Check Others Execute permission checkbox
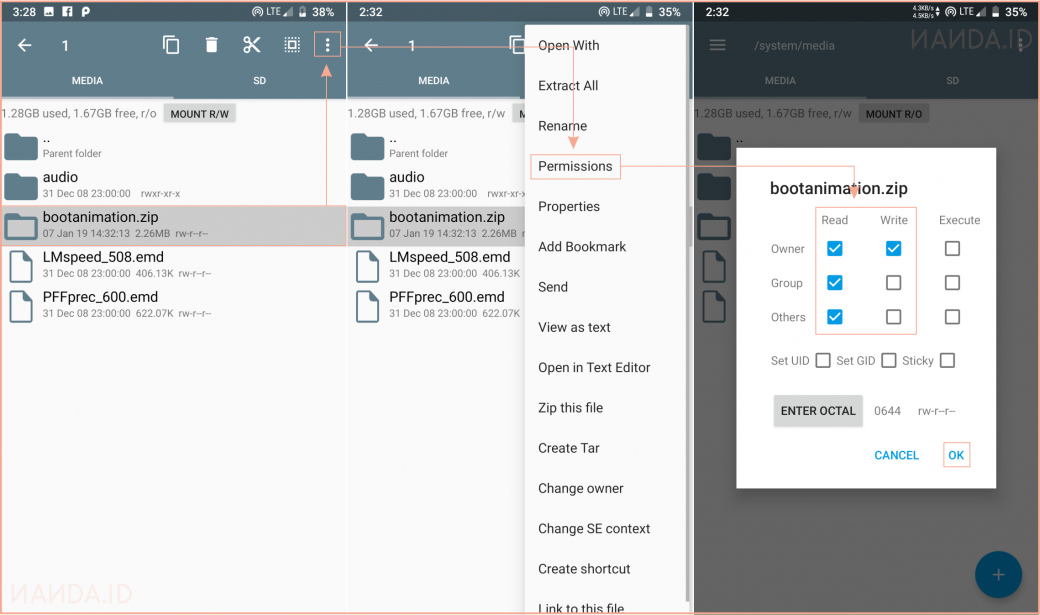1040x615 pixels. tap(952, 317)
